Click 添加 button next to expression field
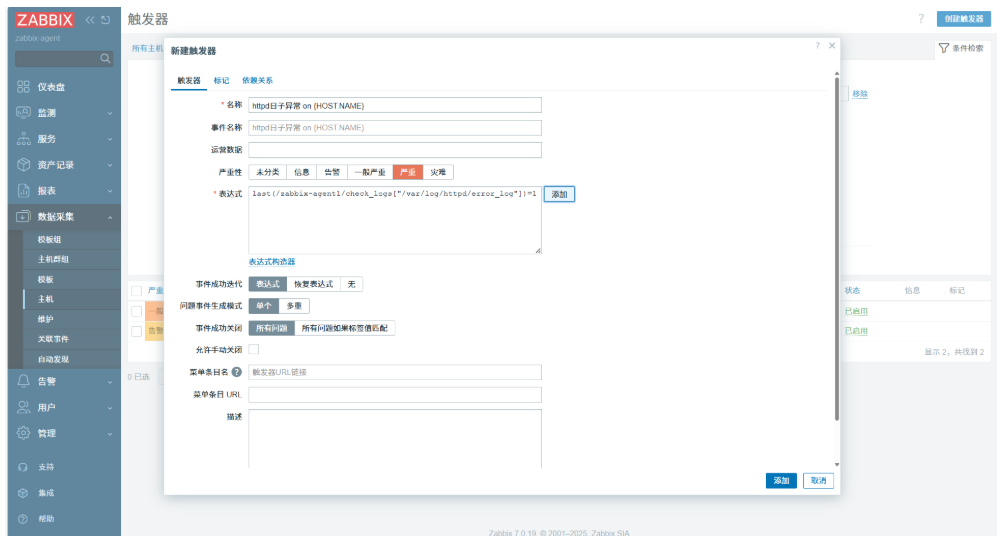The width and height of the screenshot is (997, 536). (560, 195)
